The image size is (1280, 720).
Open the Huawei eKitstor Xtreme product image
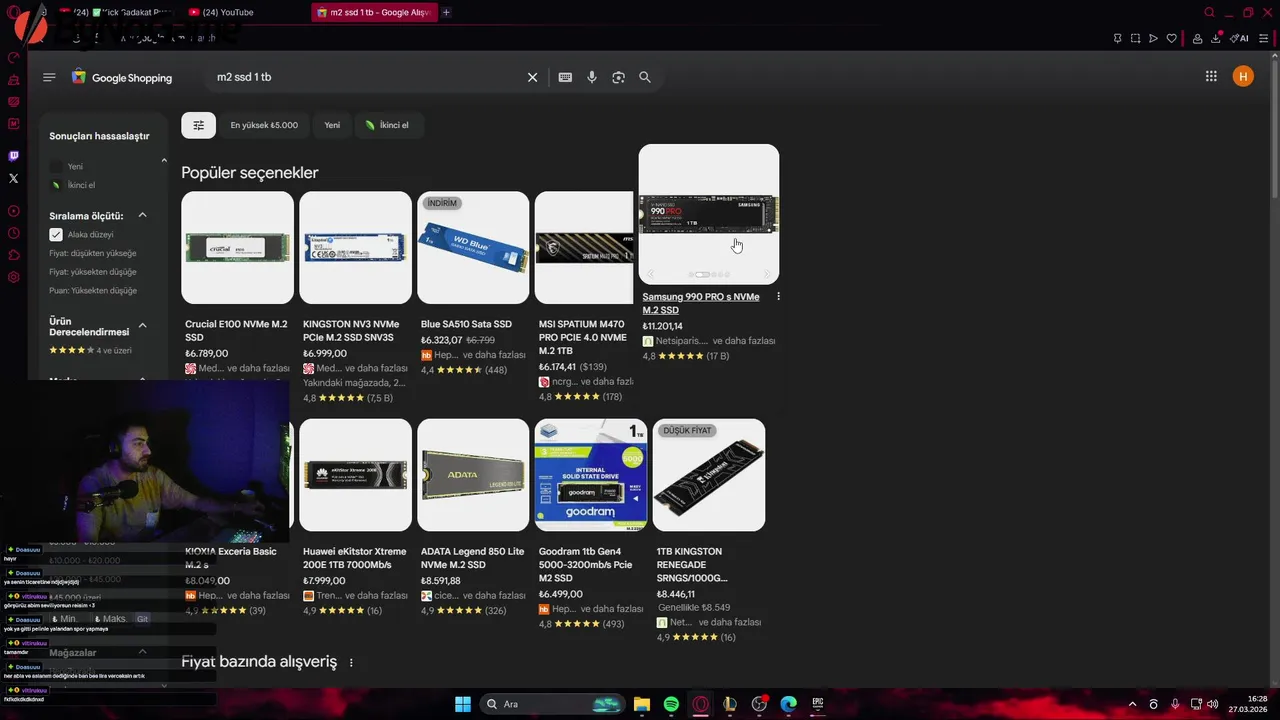coord(355,475)
